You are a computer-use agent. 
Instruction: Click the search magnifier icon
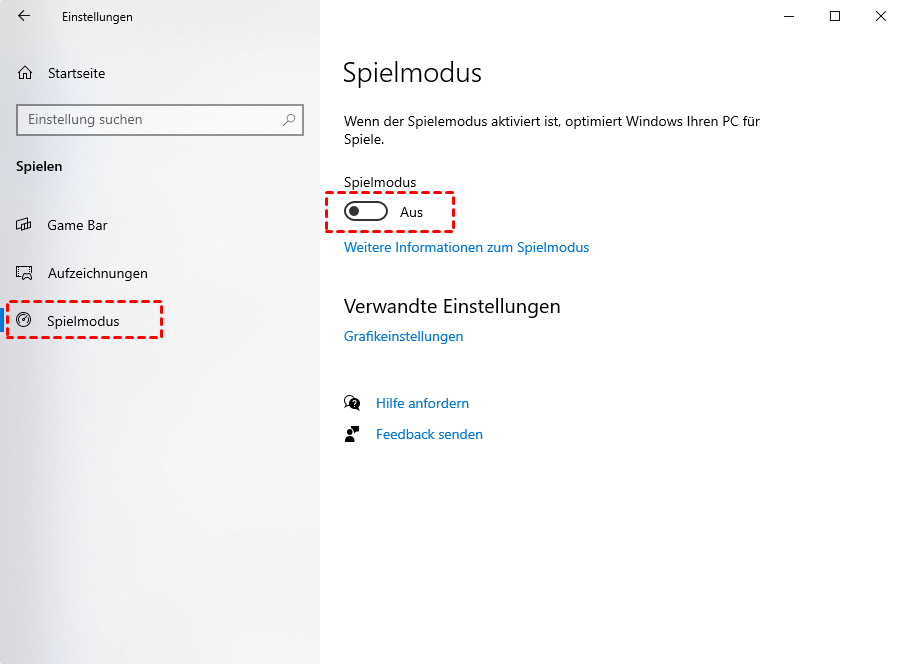(x=289, y=120)
